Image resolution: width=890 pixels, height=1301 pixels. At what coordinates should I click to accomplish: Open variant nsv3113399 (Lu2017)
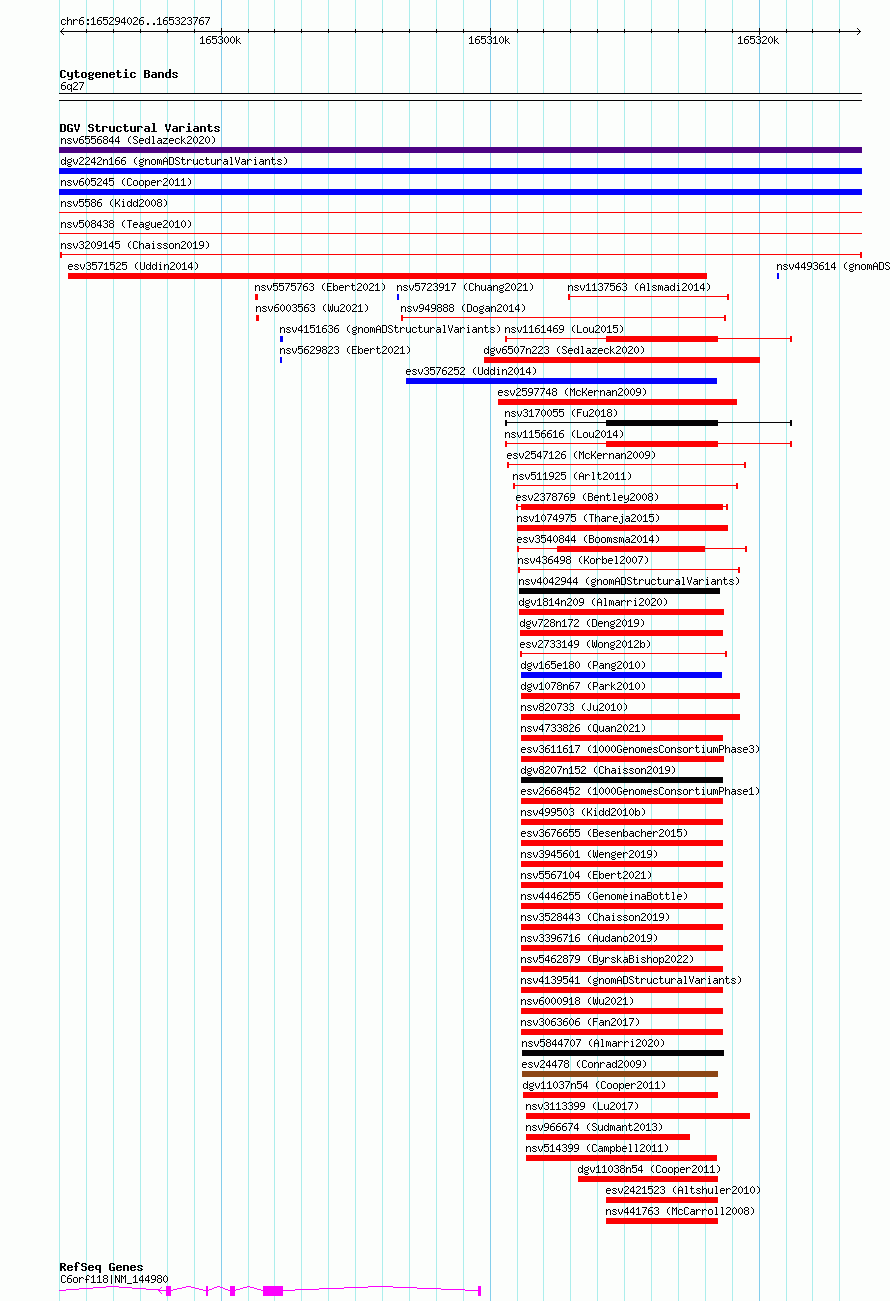[x=582, y=1106]
